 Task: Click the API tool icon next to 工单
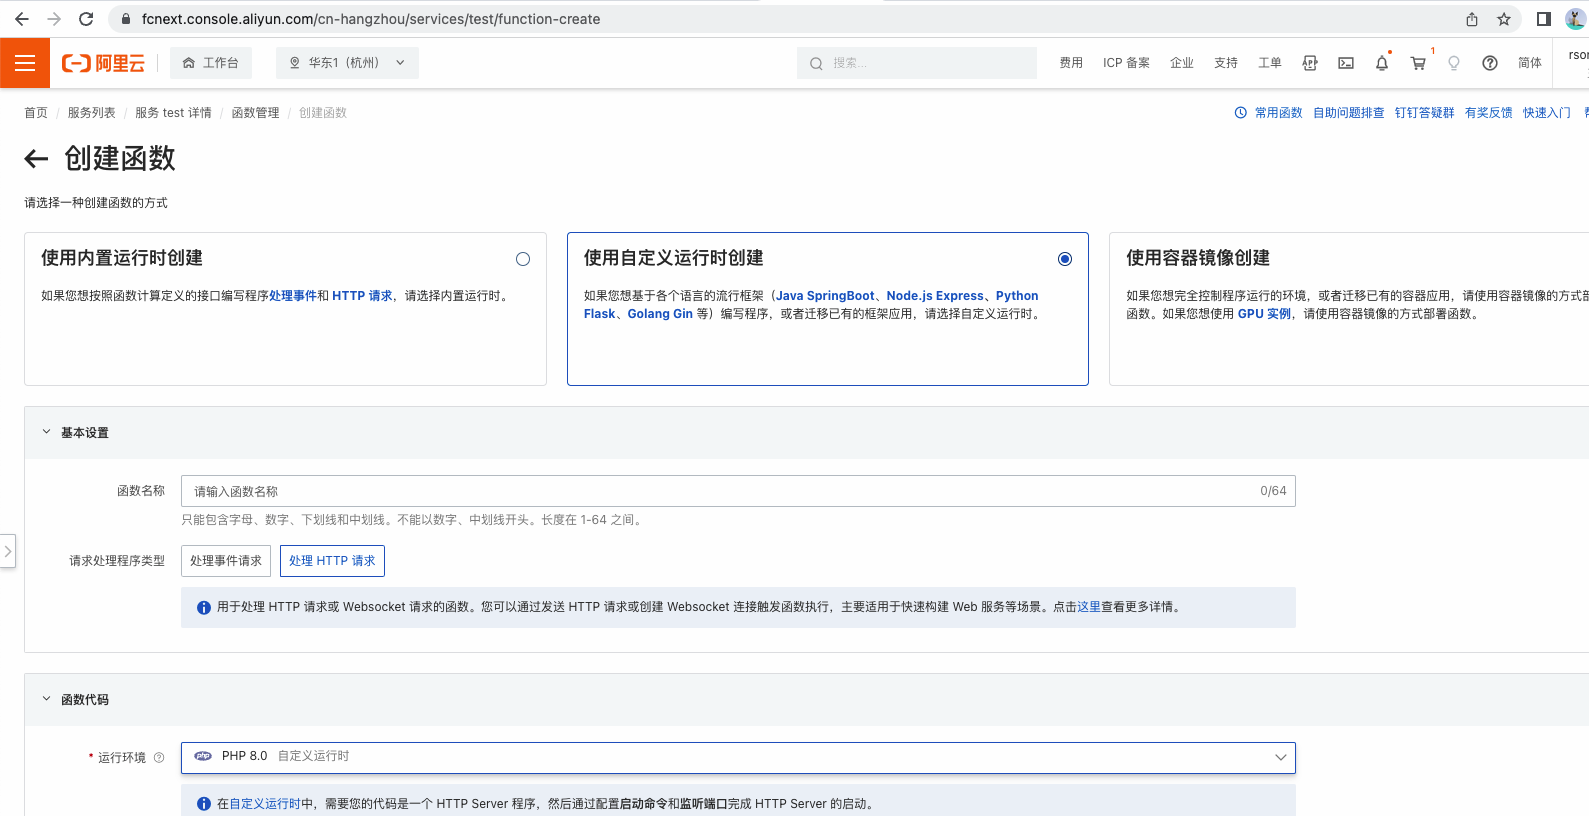coord(1310,63)
